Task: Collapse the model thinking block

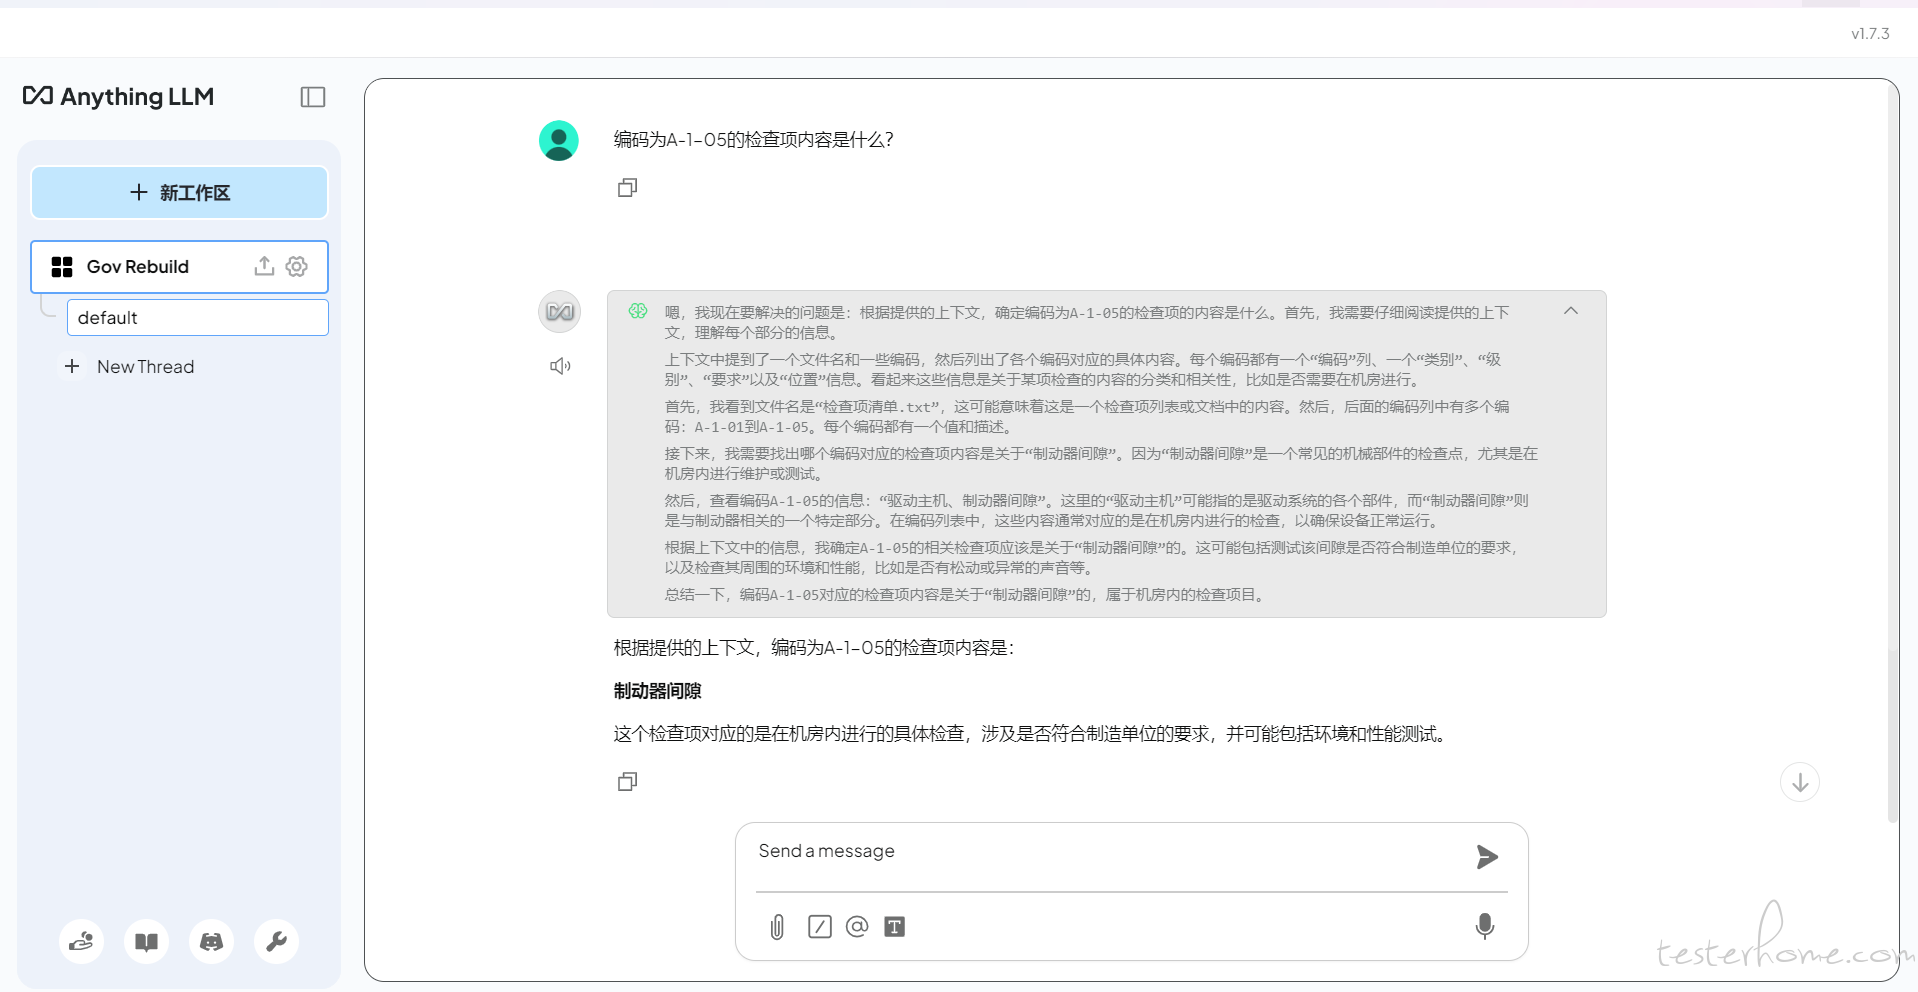Action: coord(1571,311)
